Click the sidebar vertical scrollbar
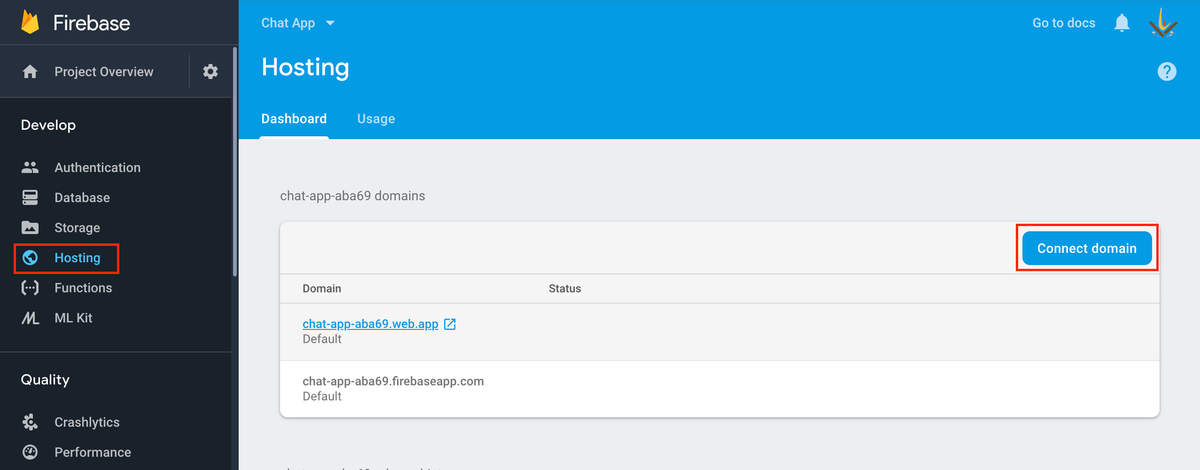The image size is (1200, 470). click(x=235, y=160)
